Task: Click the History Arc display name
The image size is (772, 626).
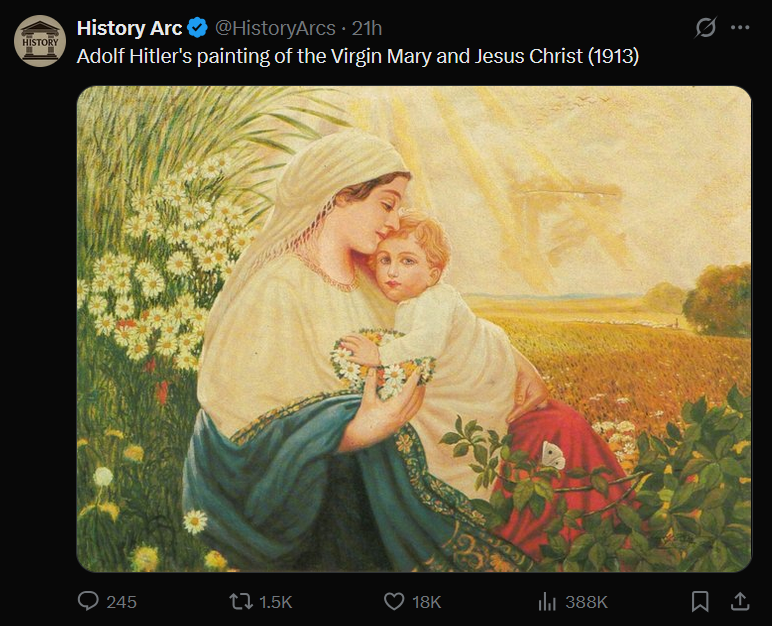Action: tap(130, 28)
